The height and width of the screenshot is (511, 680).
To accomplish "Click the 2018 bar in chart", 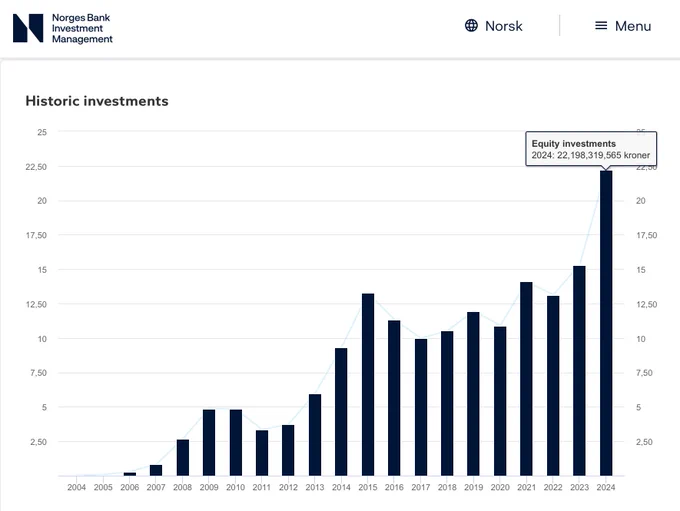I will click(447, 403).
